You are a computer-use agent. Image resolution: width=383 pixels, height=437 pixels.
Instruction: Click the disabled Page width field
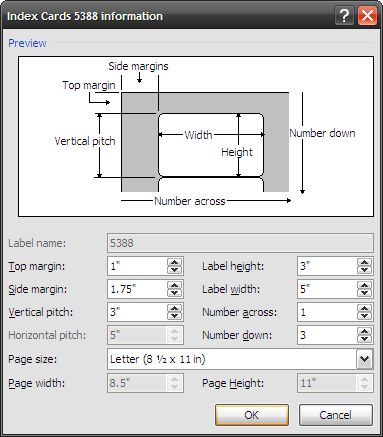pos(145,383)
